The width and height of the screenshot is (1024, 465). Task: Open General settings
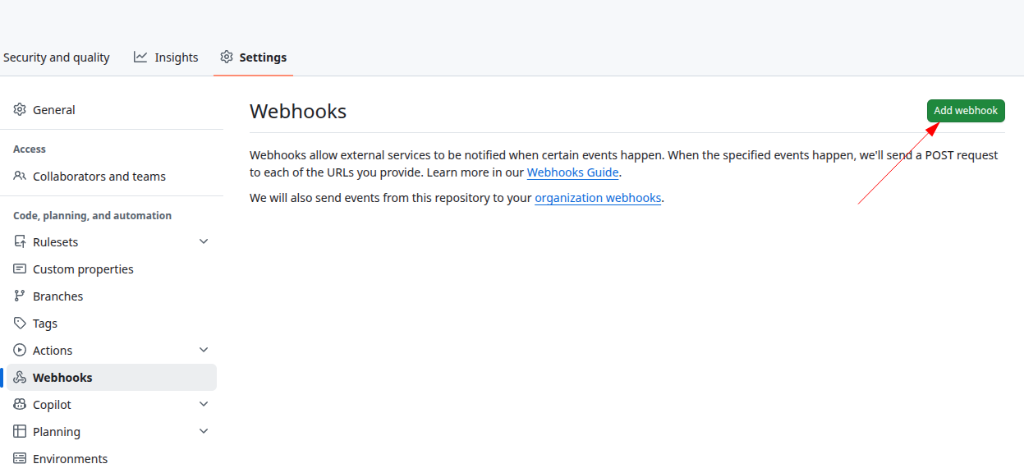(111, 110)
